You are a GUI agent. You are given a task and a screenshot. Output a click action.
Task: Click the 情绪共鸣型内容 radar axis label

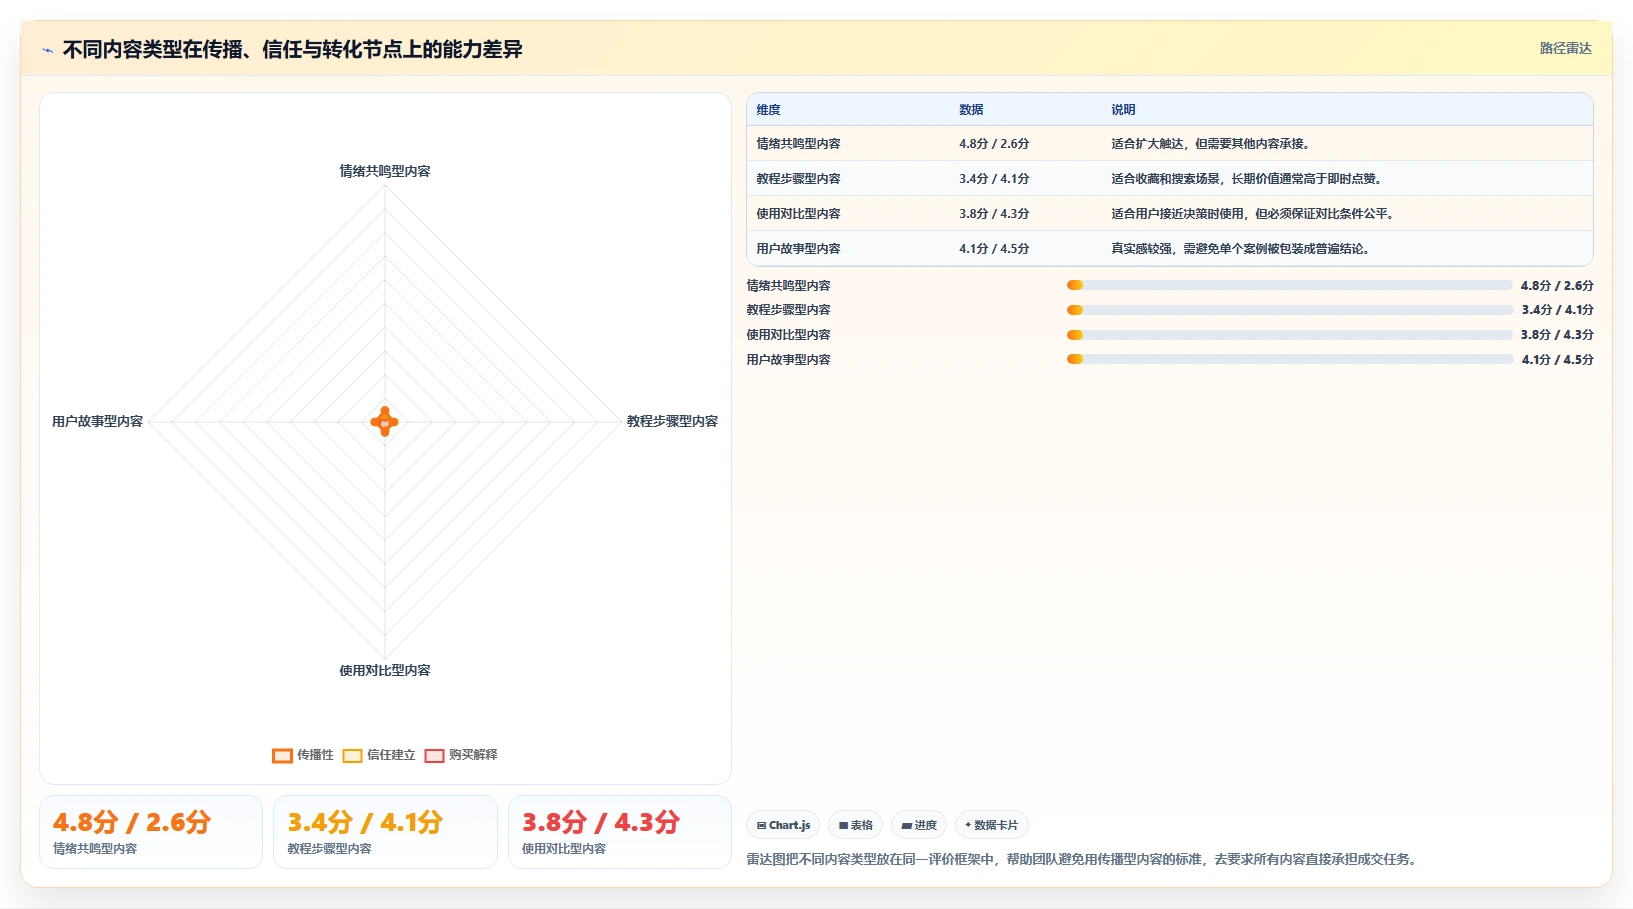coord(385,171)
